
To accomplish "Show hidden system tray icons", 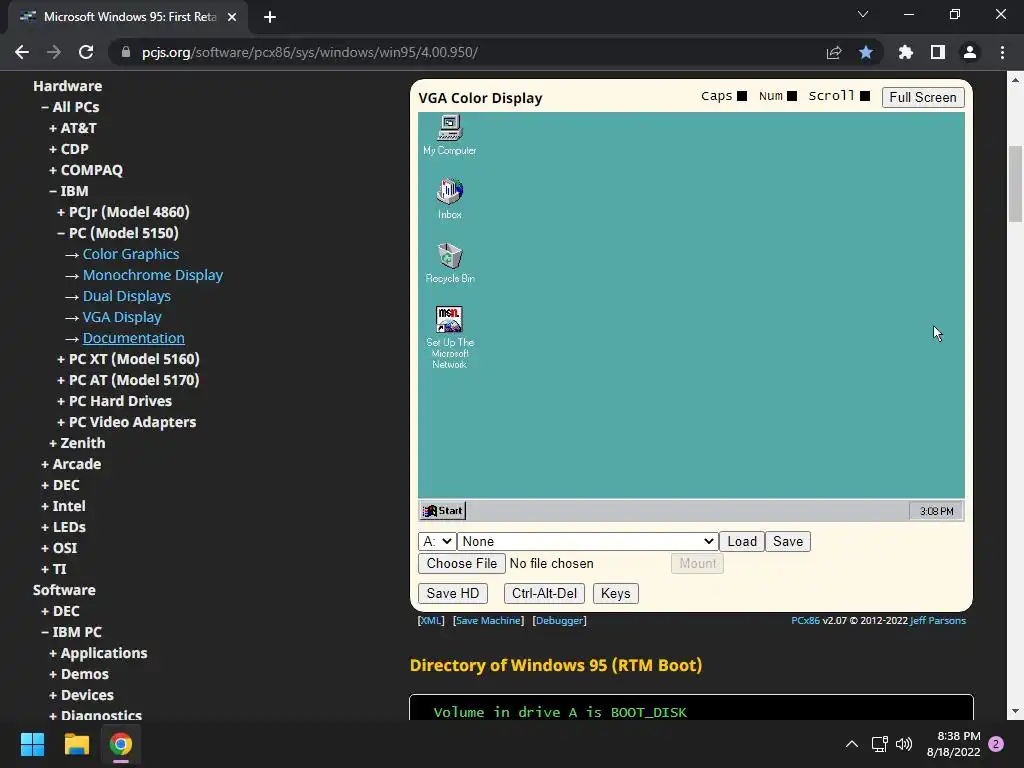I will click(852, 744).
